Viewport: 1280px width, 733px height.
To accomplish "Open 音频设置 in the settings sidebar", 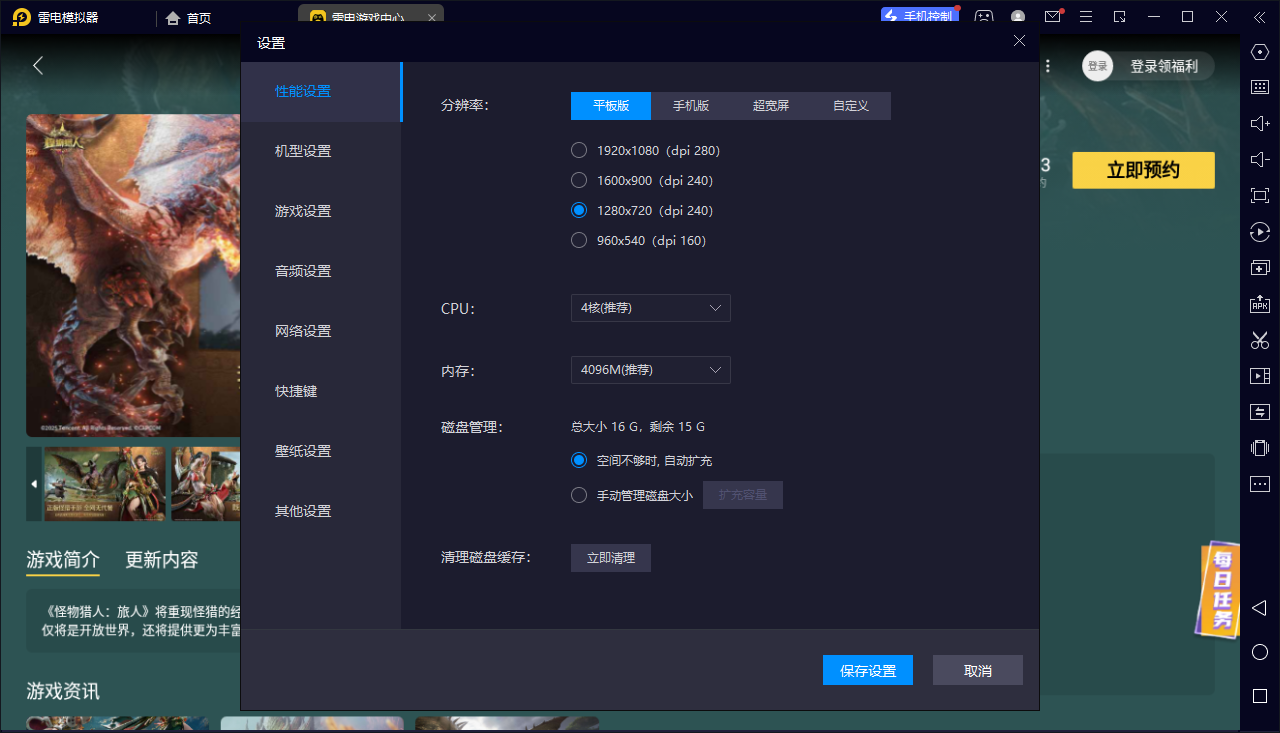I will pos(321,271).
